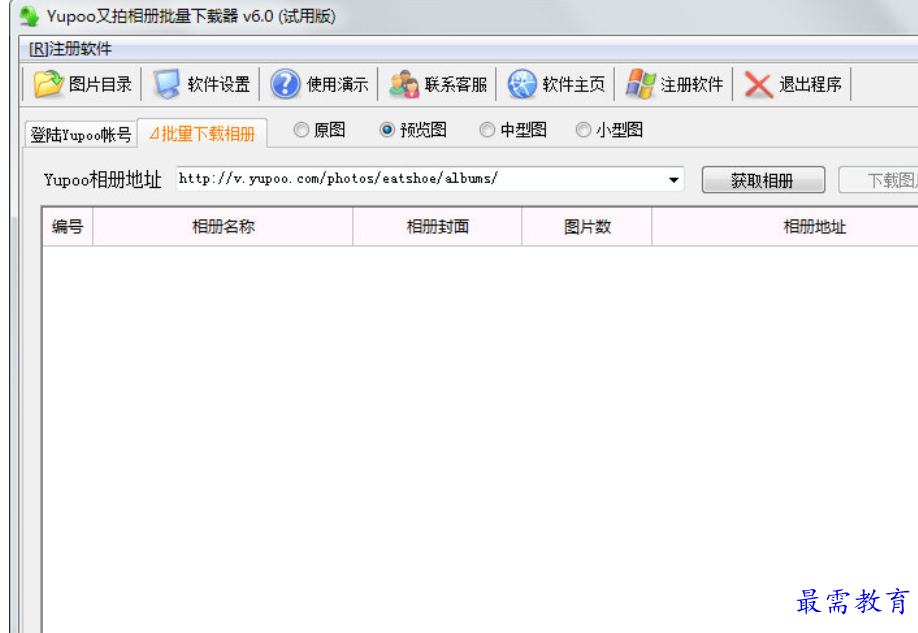Click the Yupoo app icon in title bar
918x633 pixels.
[x=29, y=16]
